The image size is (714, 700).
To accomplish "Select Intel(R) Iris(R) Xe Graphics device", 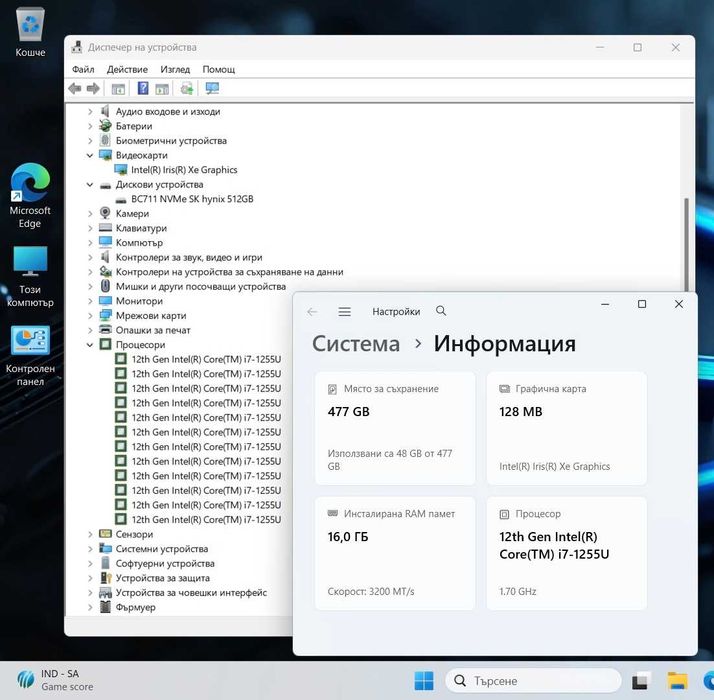I will coord(184,170).
